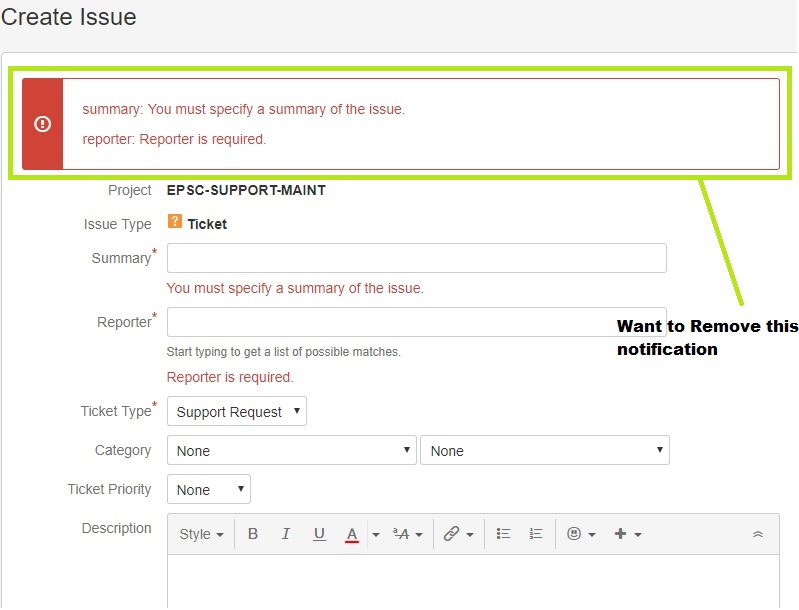Click the orange Ticket issue type icon

click(x=175, y=222)
